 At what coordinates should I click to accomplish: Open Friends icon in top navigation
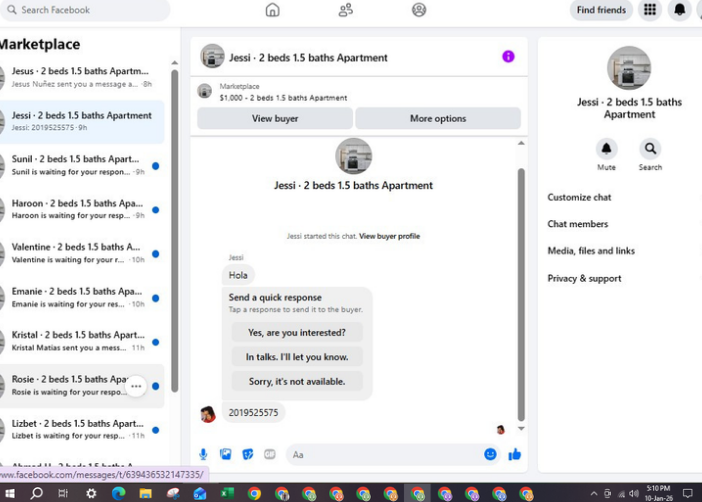[345, 10]
